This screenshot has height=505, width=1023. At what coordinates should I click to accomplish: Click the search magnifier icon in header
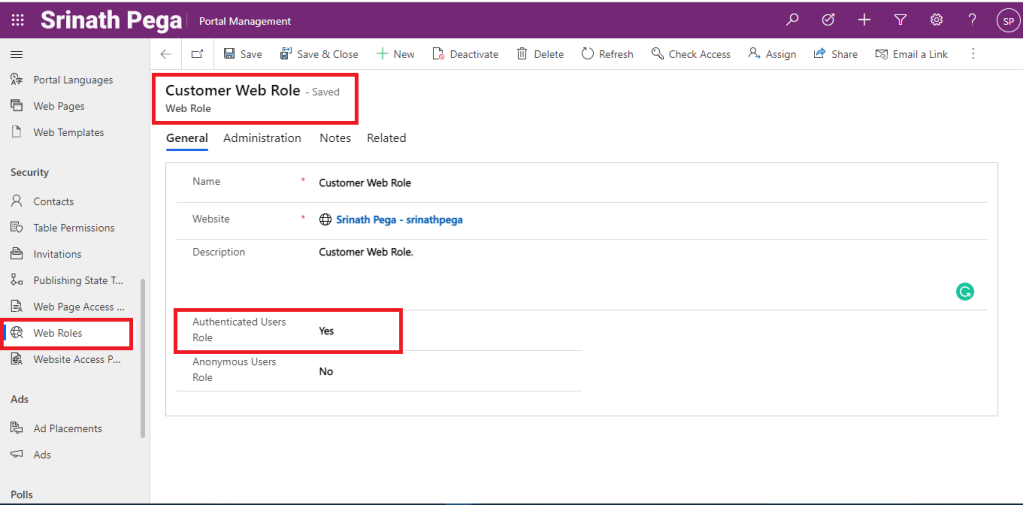click(792, 20)
